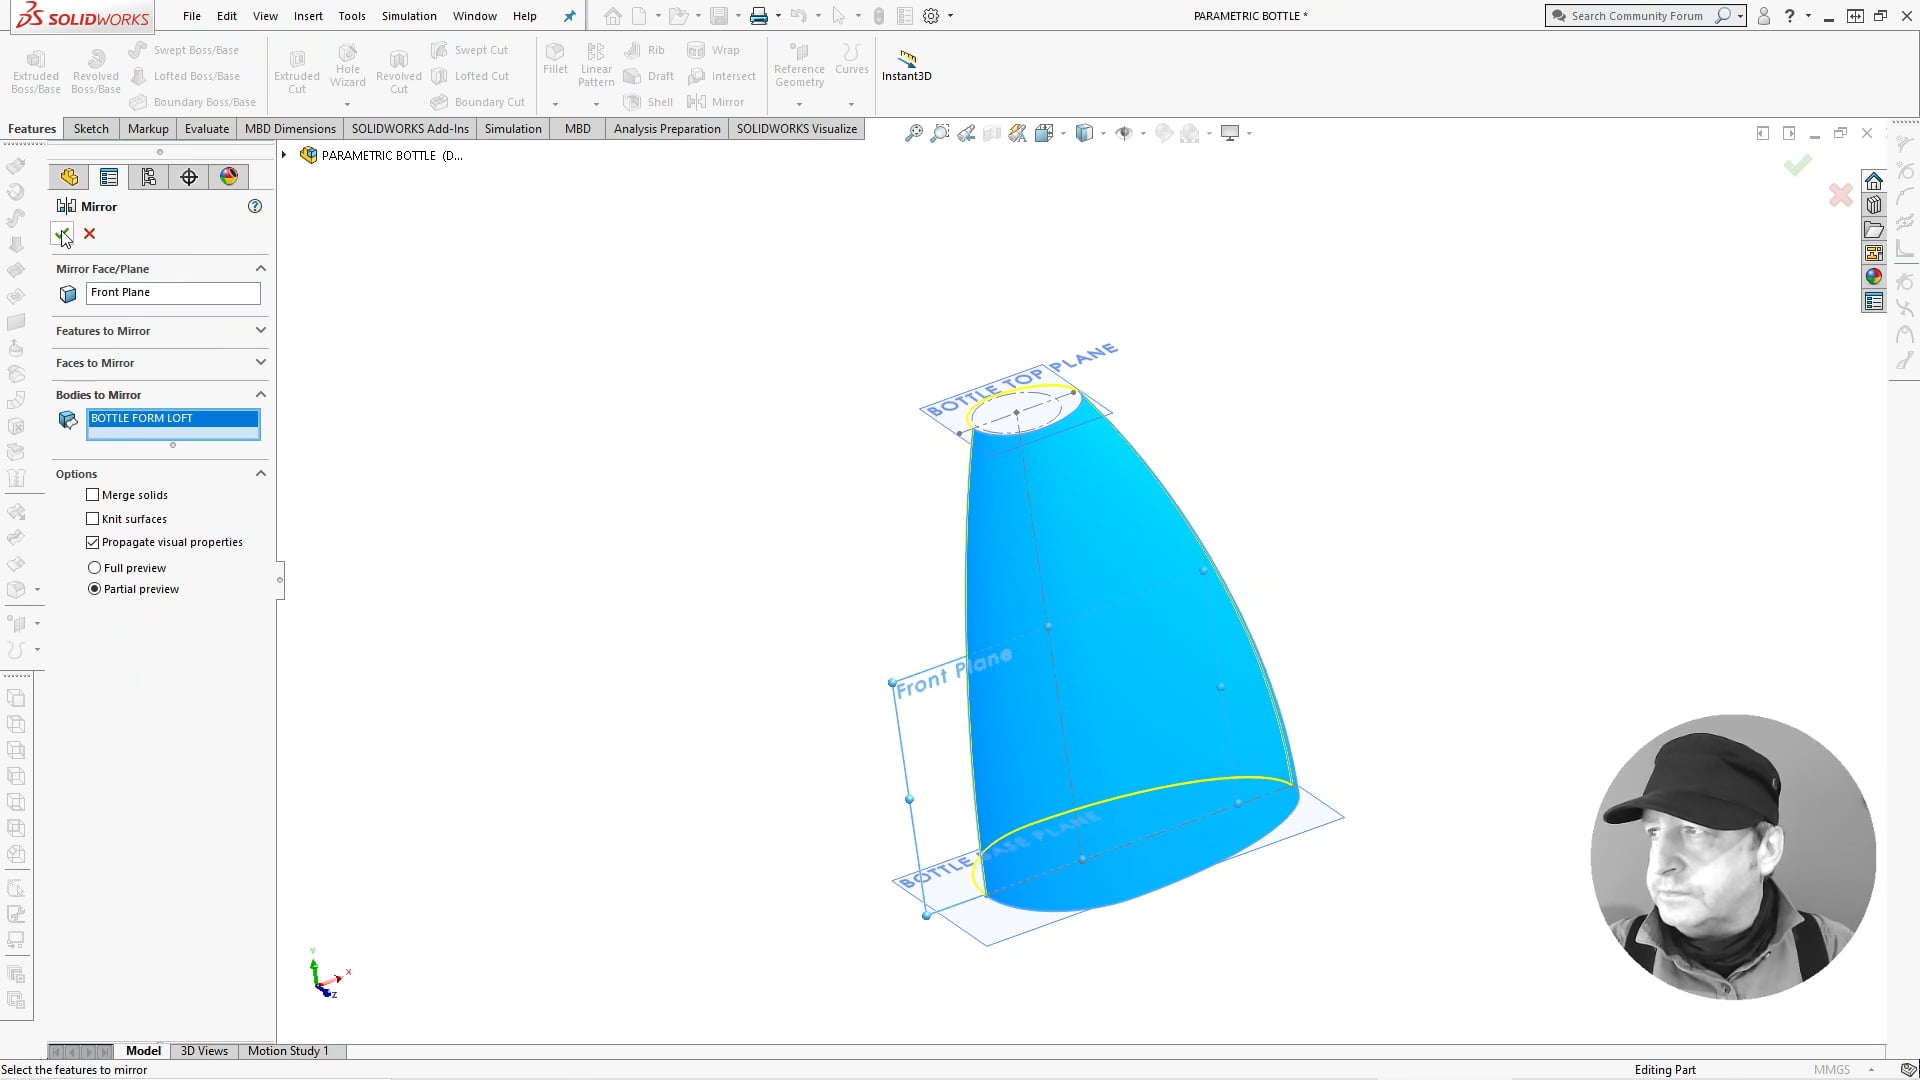Viewport: 1920px width, 1080px height.
Task: Open ConfigurationManager tab icon
Action: pyautogui.click(x=149, y=177)
